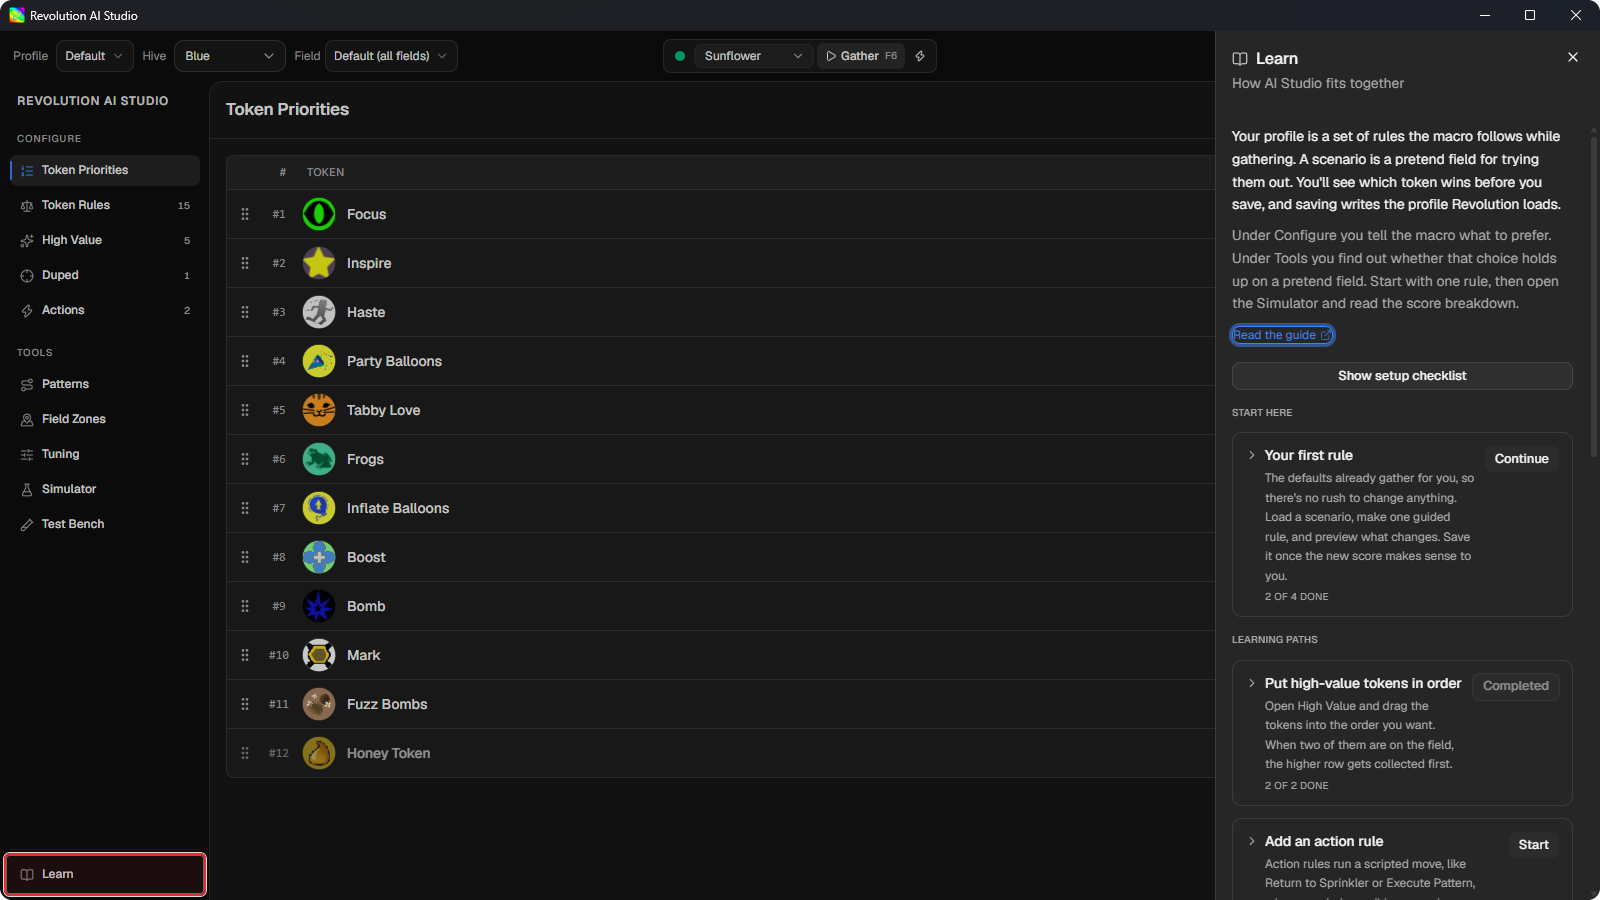This screenshot has width=1600, height=900.
Task: Open the Test Bench tool
Action: tap(105, 524)
